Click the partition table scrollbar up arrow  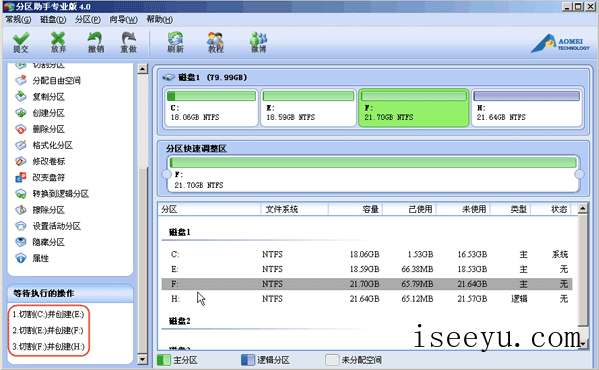pos(583,209)
